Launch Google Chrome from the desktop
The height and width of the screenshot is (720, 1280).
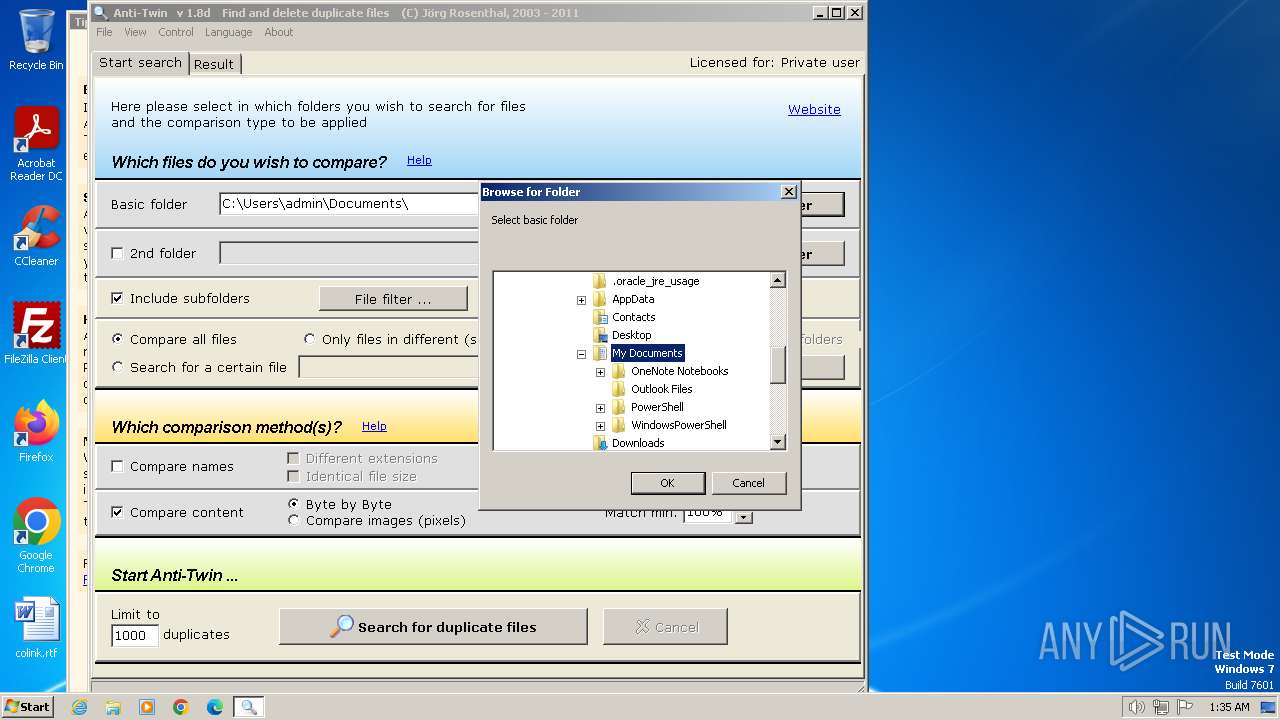(x=36, y=536)
